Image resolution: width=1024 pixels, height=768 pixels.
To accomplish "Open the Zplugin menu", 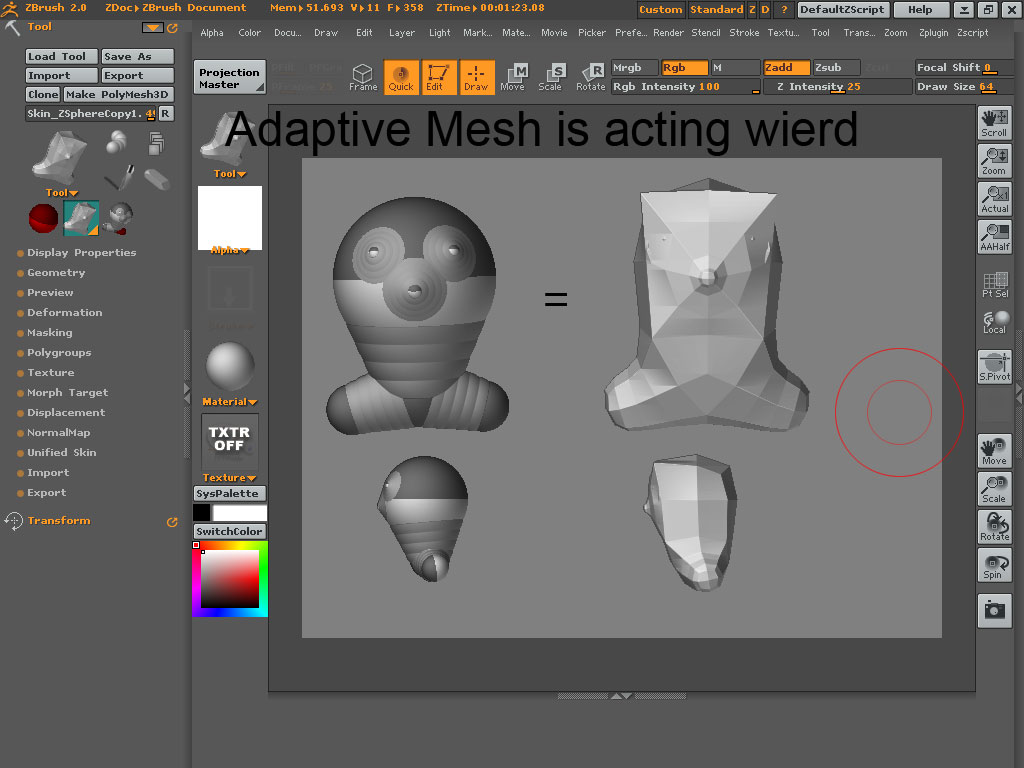I will tap(933, 33).
